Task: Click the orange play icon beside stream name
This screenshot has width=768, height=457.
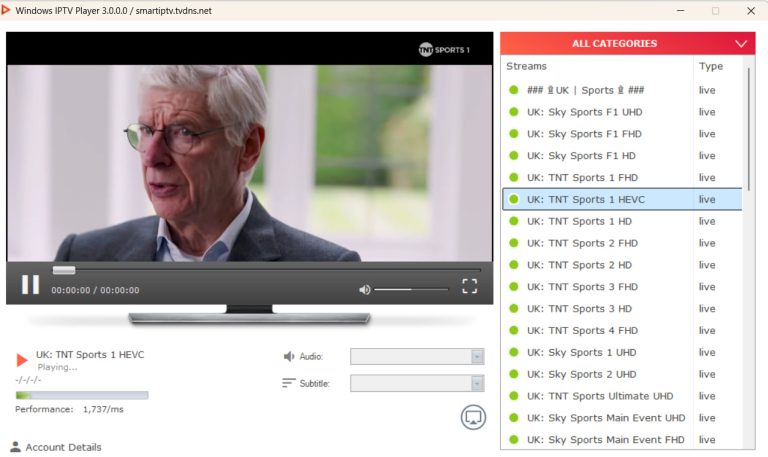Action: [22, 360]
